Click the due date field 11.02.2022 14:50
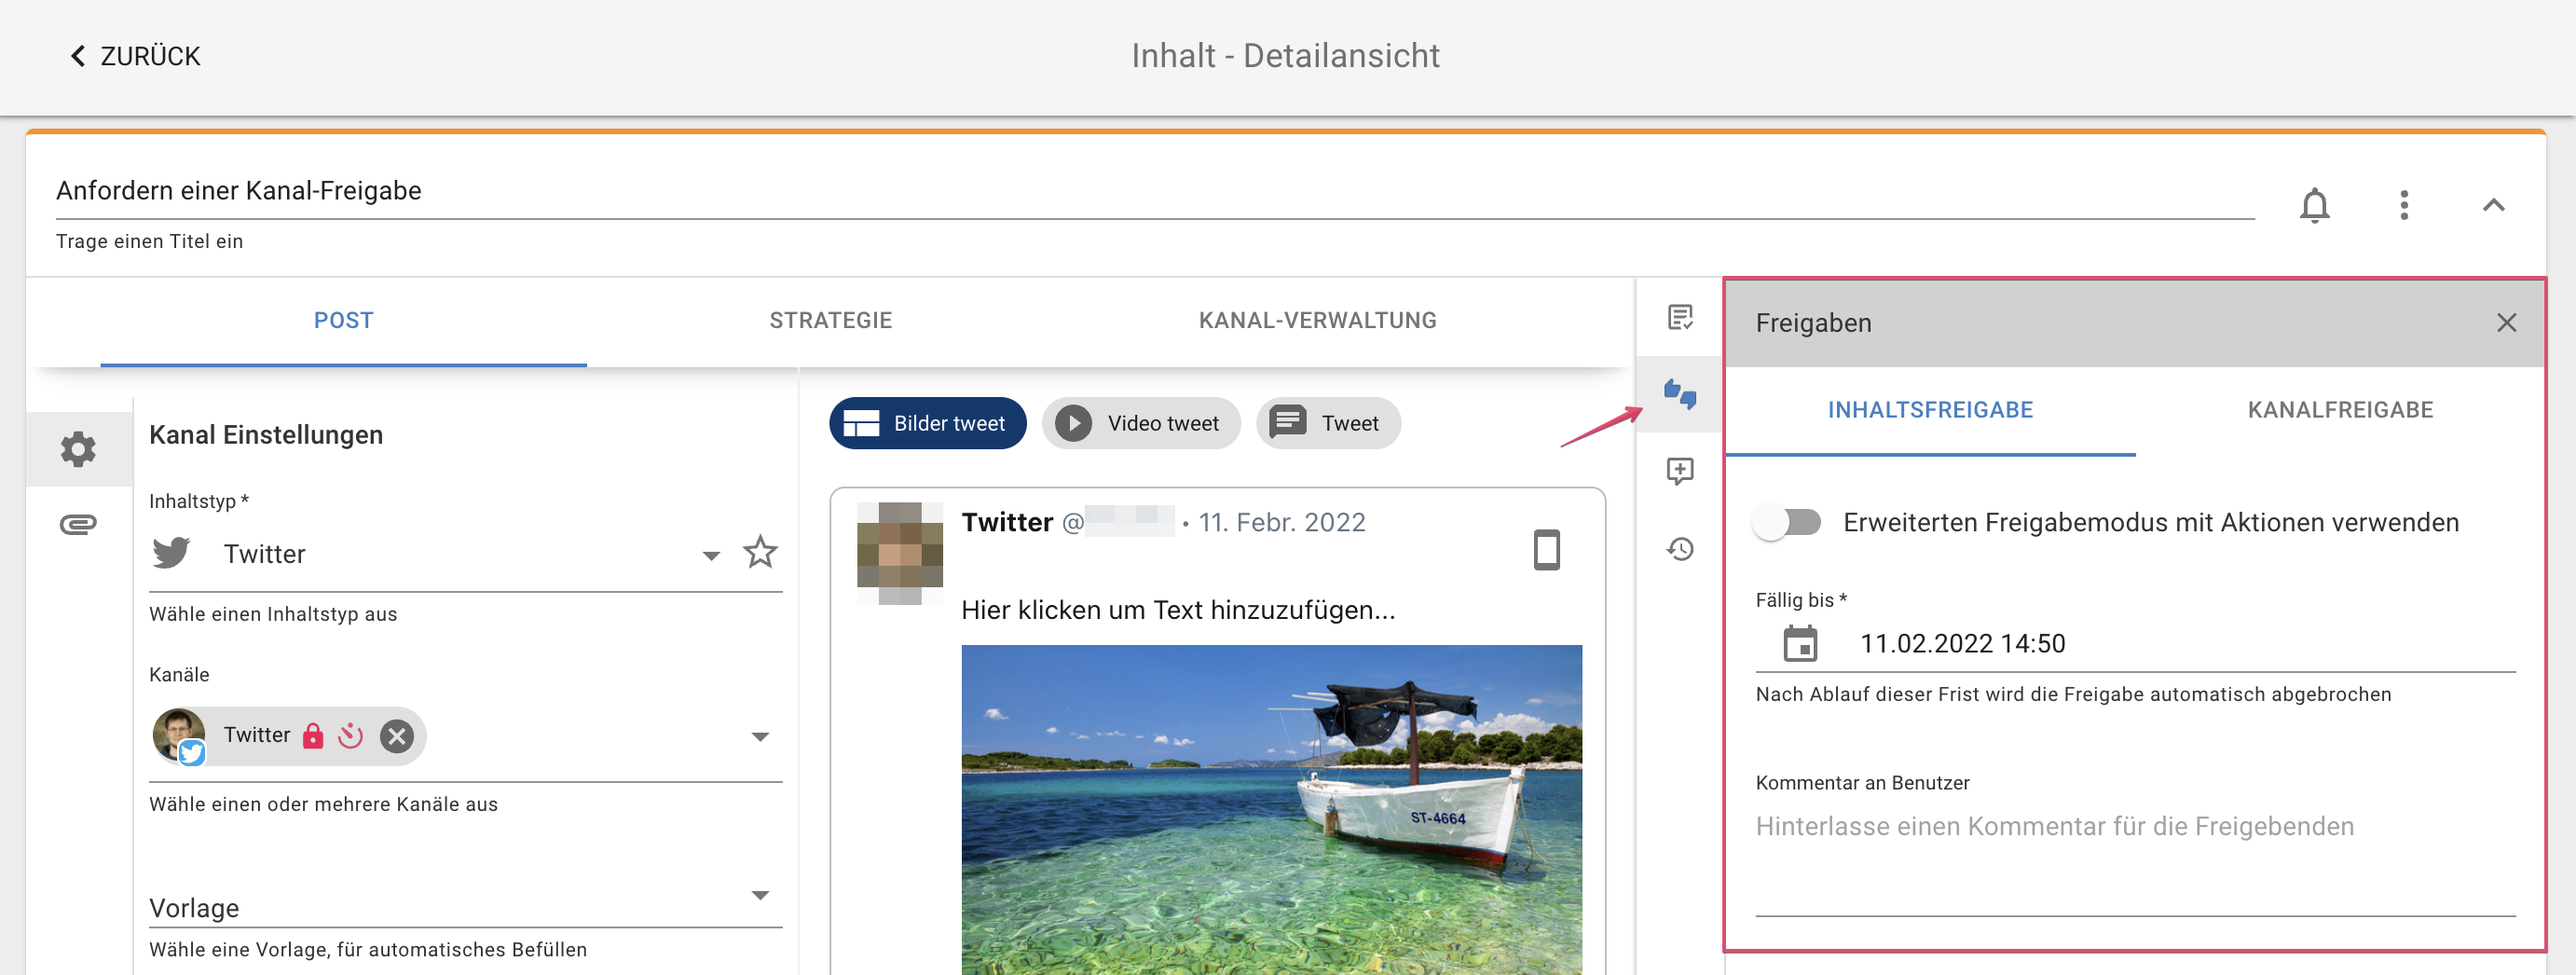Screen dimensions: 2576x975 coord(2135,644)
